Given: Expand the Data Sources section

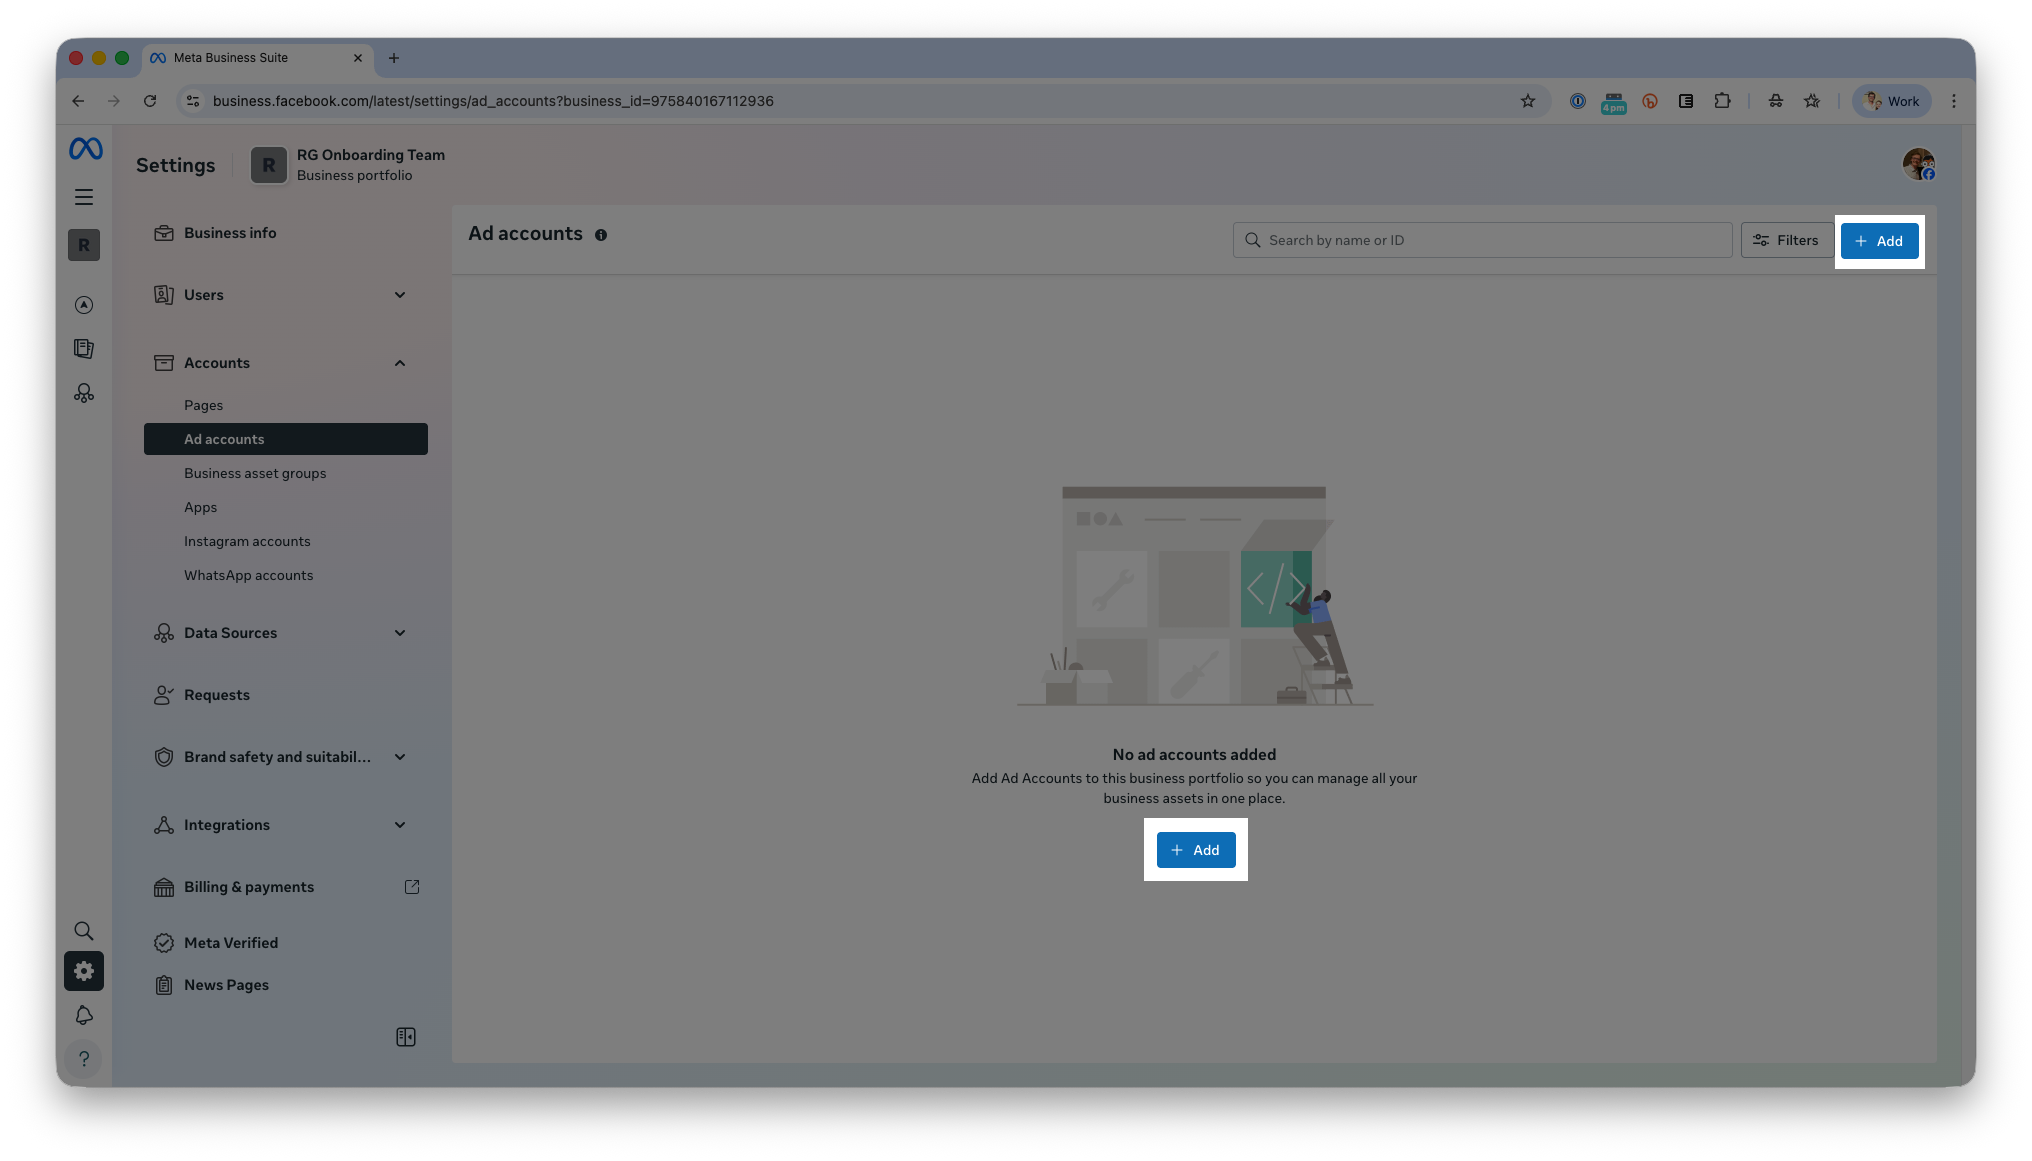Looking at the screenshot, I should click(x=400, y=633).
